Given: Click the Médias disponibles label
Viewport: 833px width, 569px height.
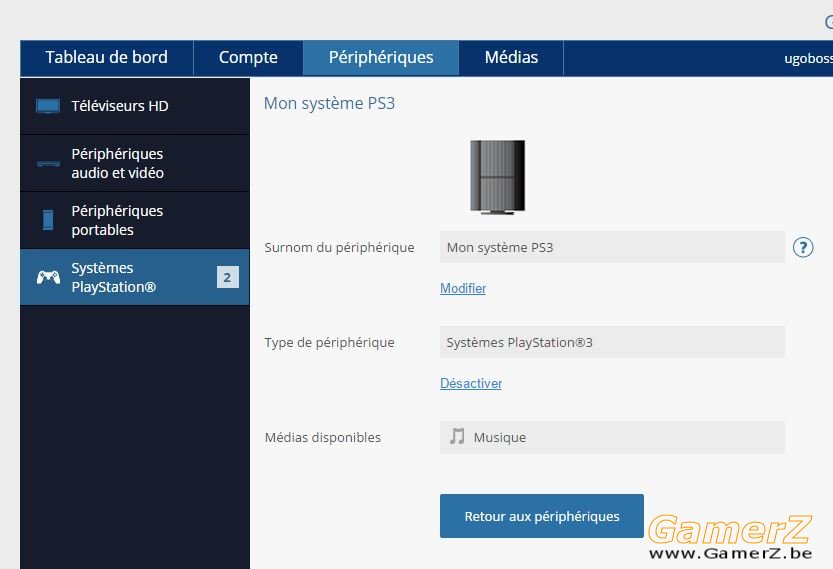Looking at the screenshot, I should click(x=322, y=437).
